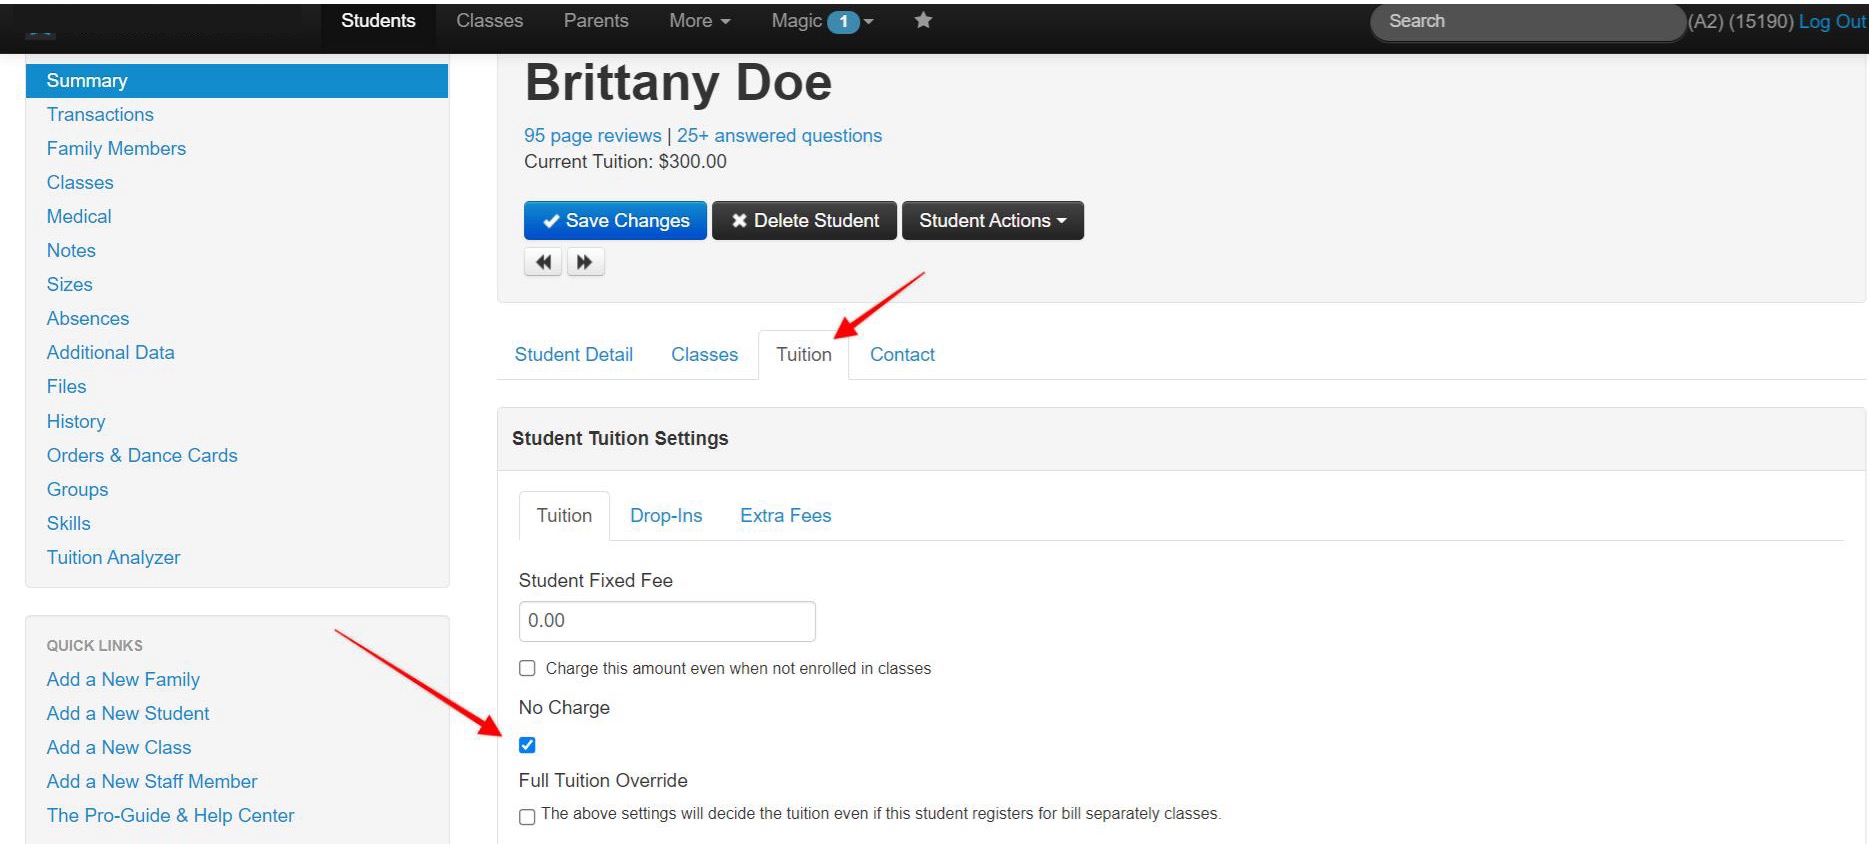Go to previous student with rewind arrow
The height and width of the screenshot is (844, 1870).
coord(543,262)
